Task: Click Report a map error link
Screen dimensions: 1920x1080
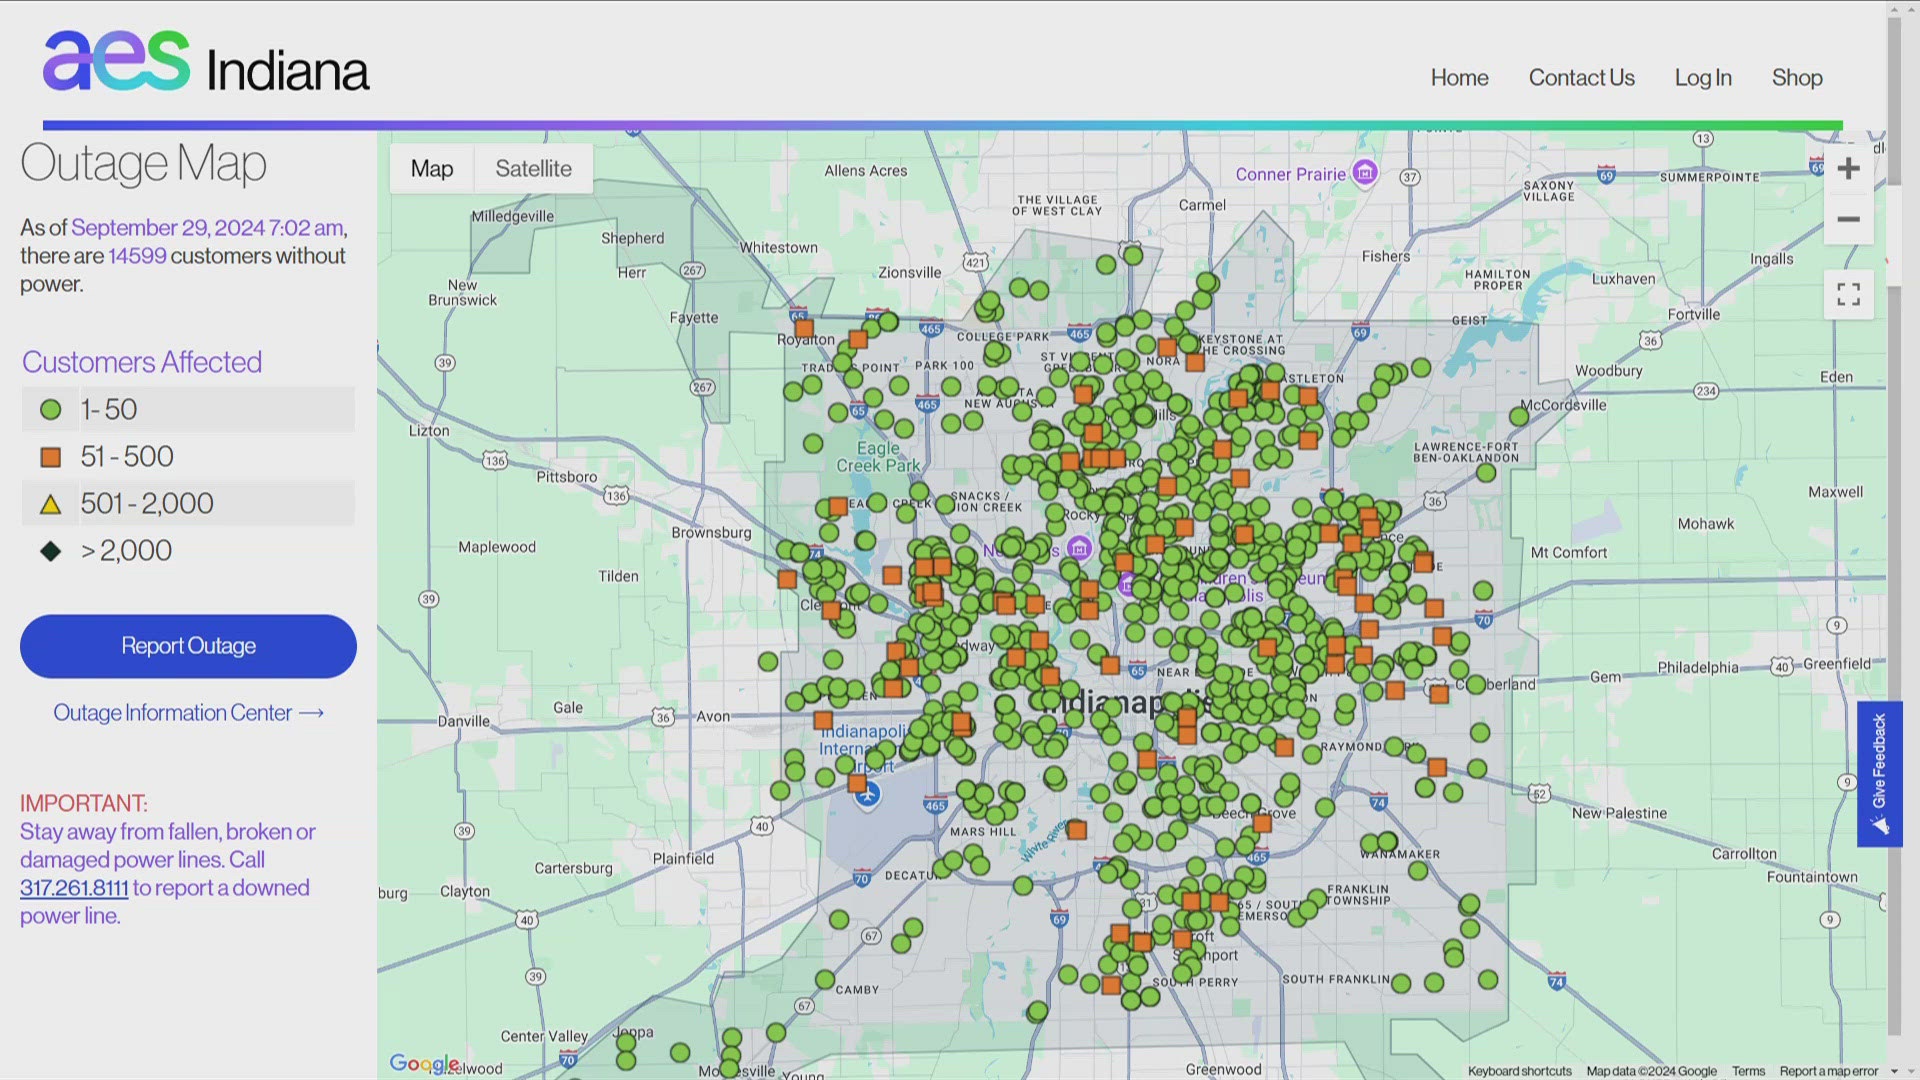Action: tap(1828, 1071)
